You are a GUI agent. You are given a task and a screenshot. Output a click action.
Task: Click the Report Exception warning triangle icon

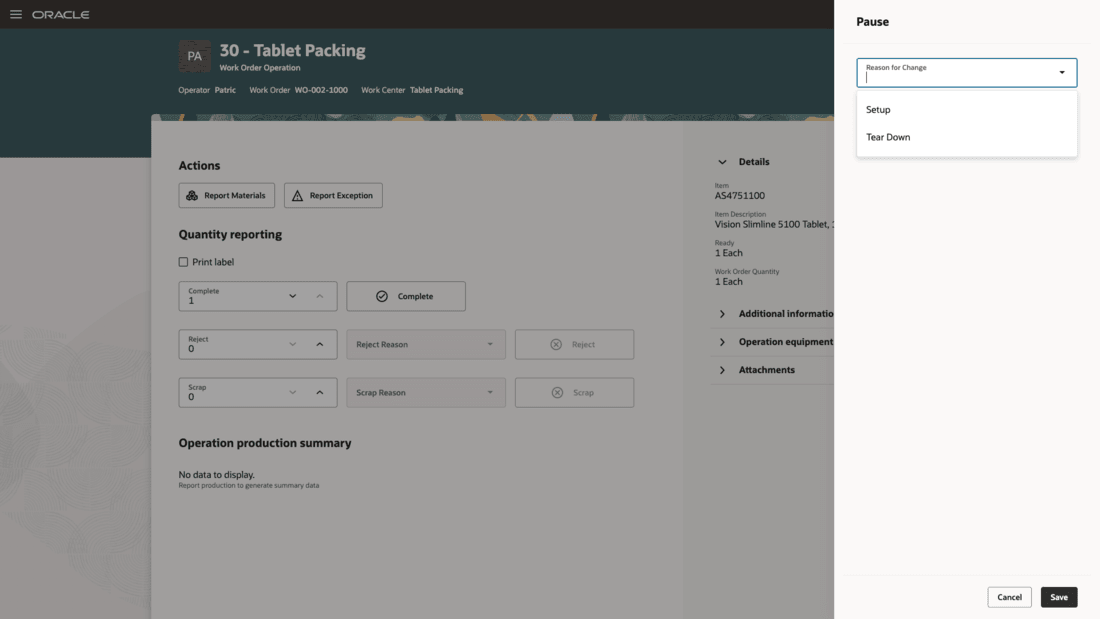(297, 196)
